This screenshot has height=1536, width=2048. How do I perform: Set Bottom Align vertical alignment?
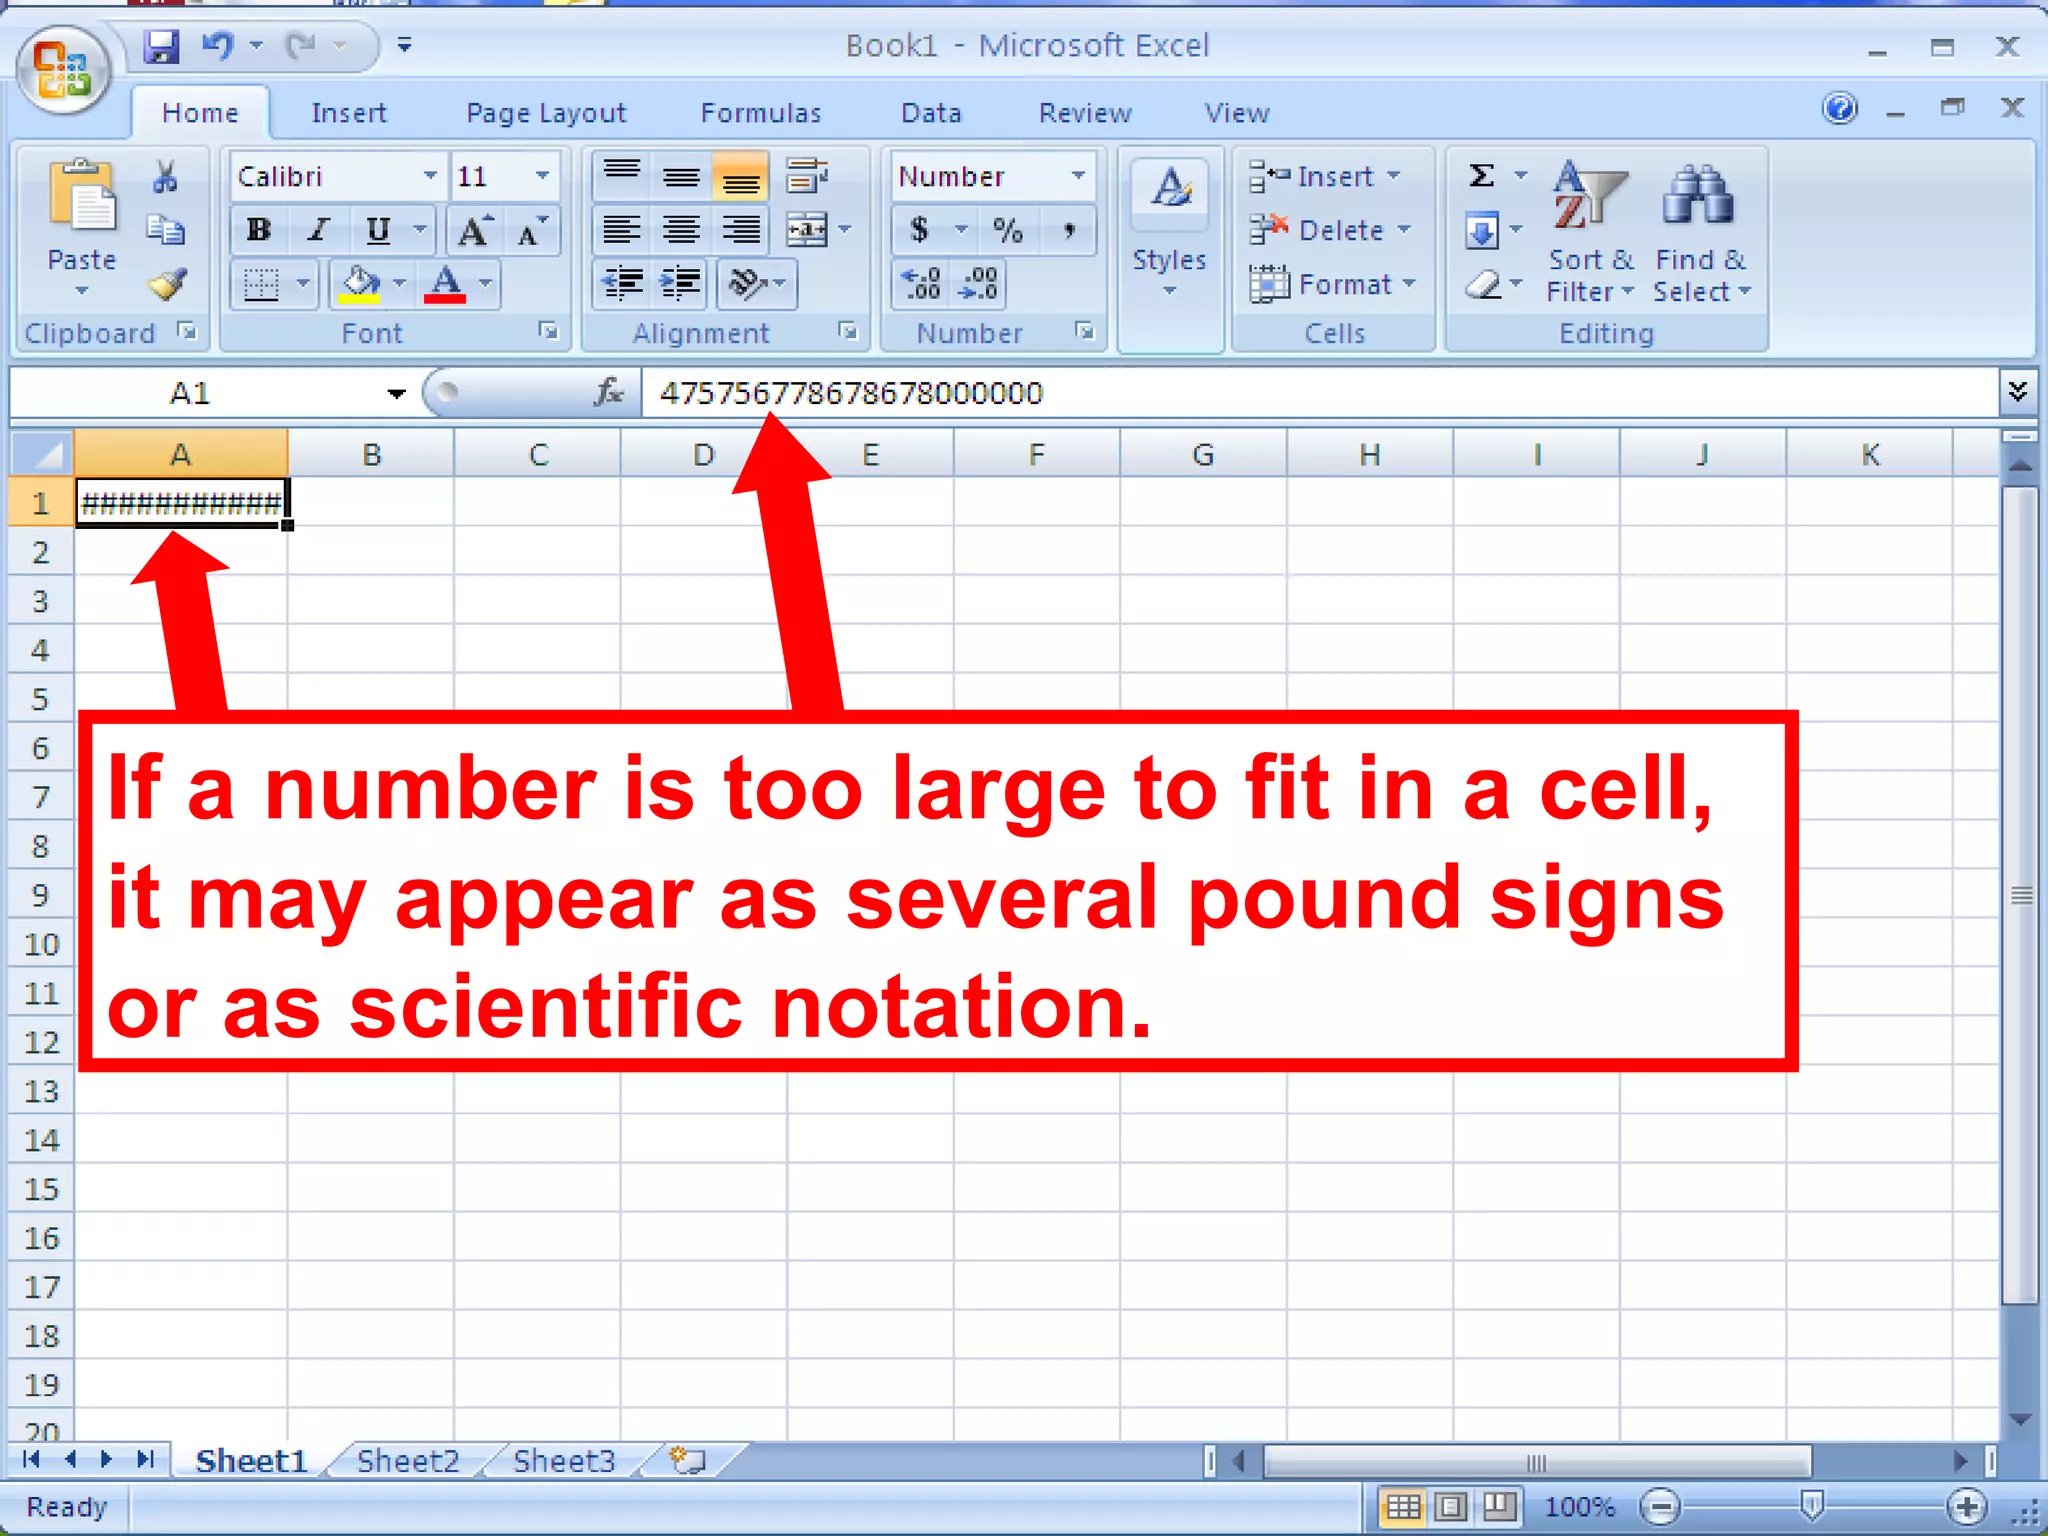point(741,177)
